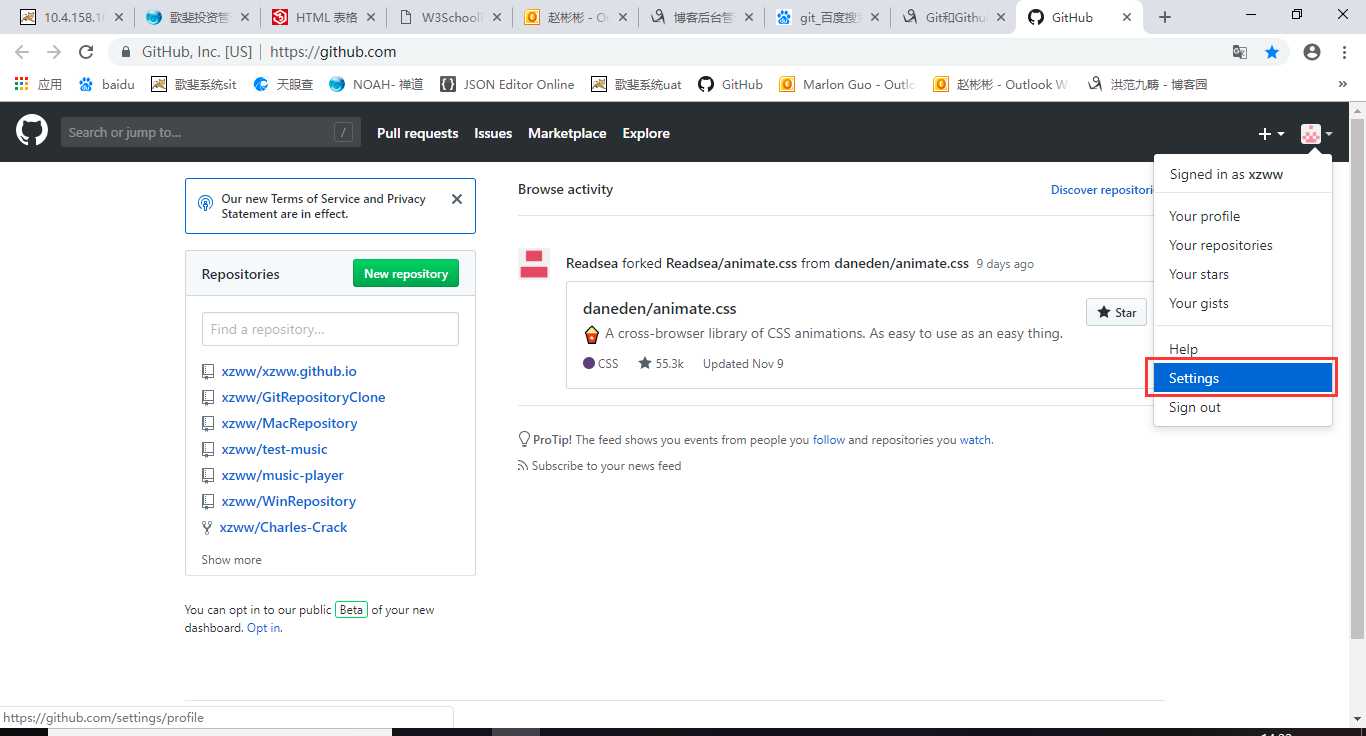Open Issues in header
This screenshot has width=1366, height=736.
[x=493, y=133]
